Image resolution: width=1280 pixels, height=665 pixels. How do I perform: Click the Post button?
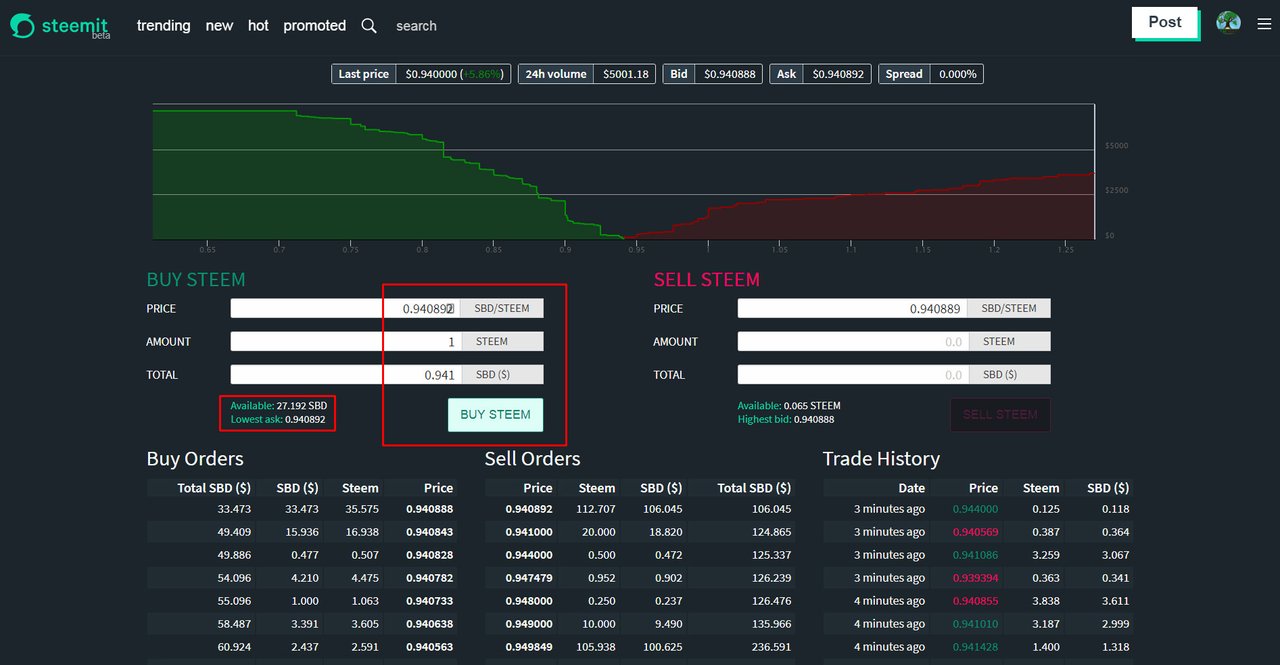pos(1165,22)
